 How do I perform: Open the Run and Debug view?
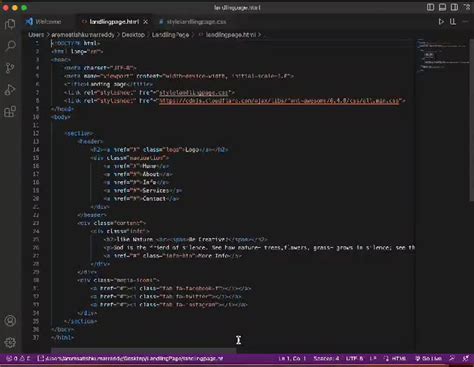(x=10, y=90)
